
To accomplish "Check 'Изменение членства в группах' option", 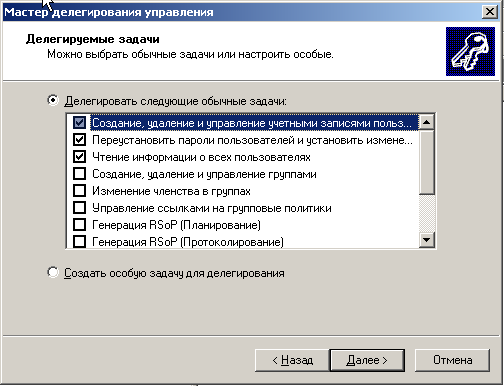I will (x=79, y=191).
